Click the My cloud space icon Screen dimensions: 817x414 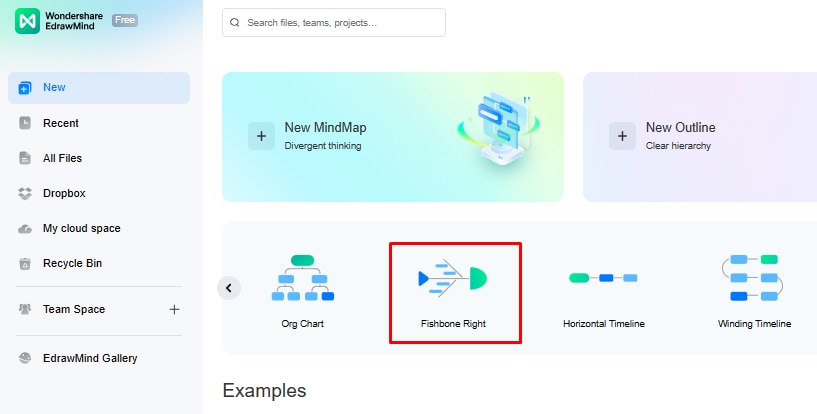coord(25,229)
